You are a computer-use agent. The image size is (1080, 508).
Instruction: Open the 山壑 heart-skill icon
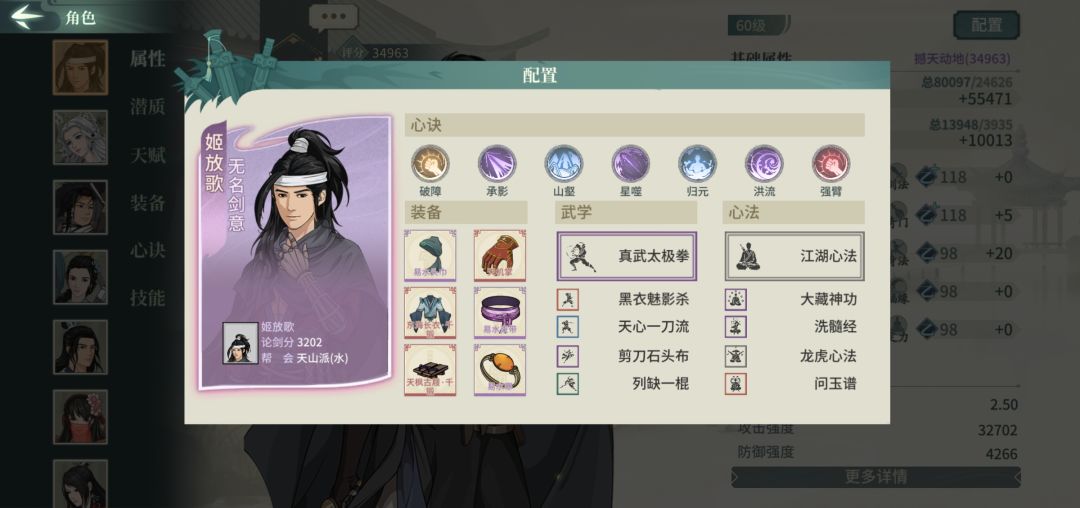(563, 163)
